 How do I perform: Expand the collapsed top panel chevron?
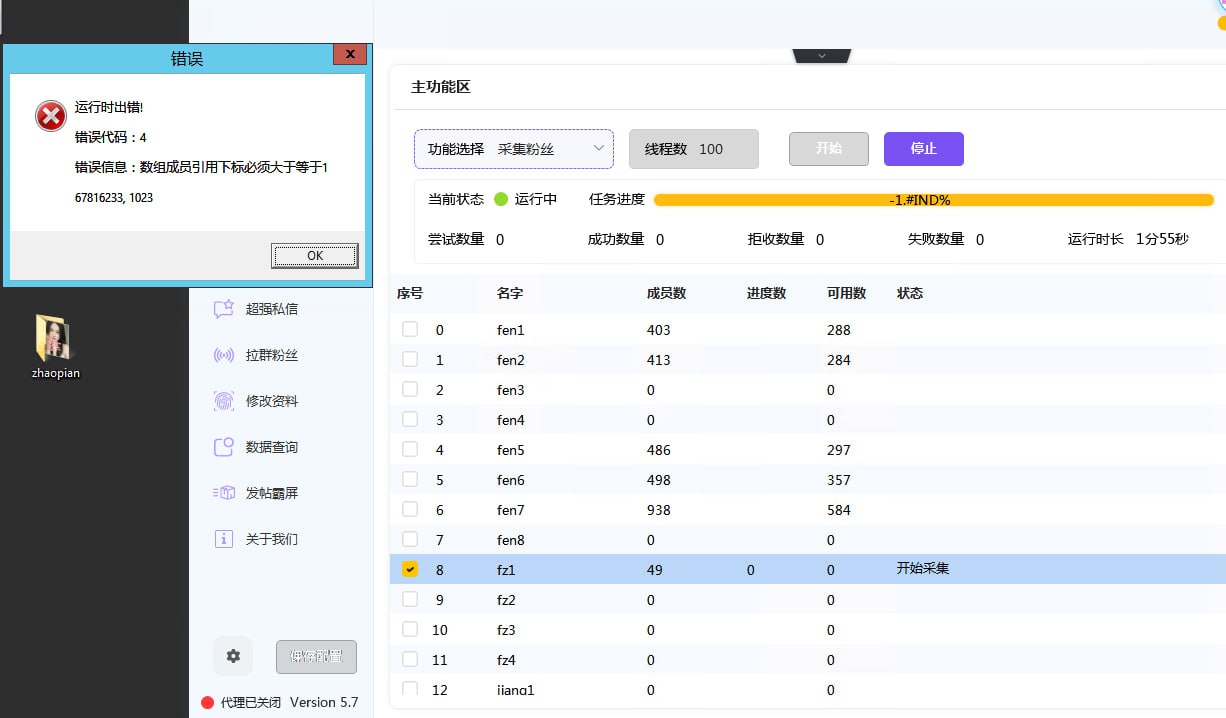click(822, 56)
